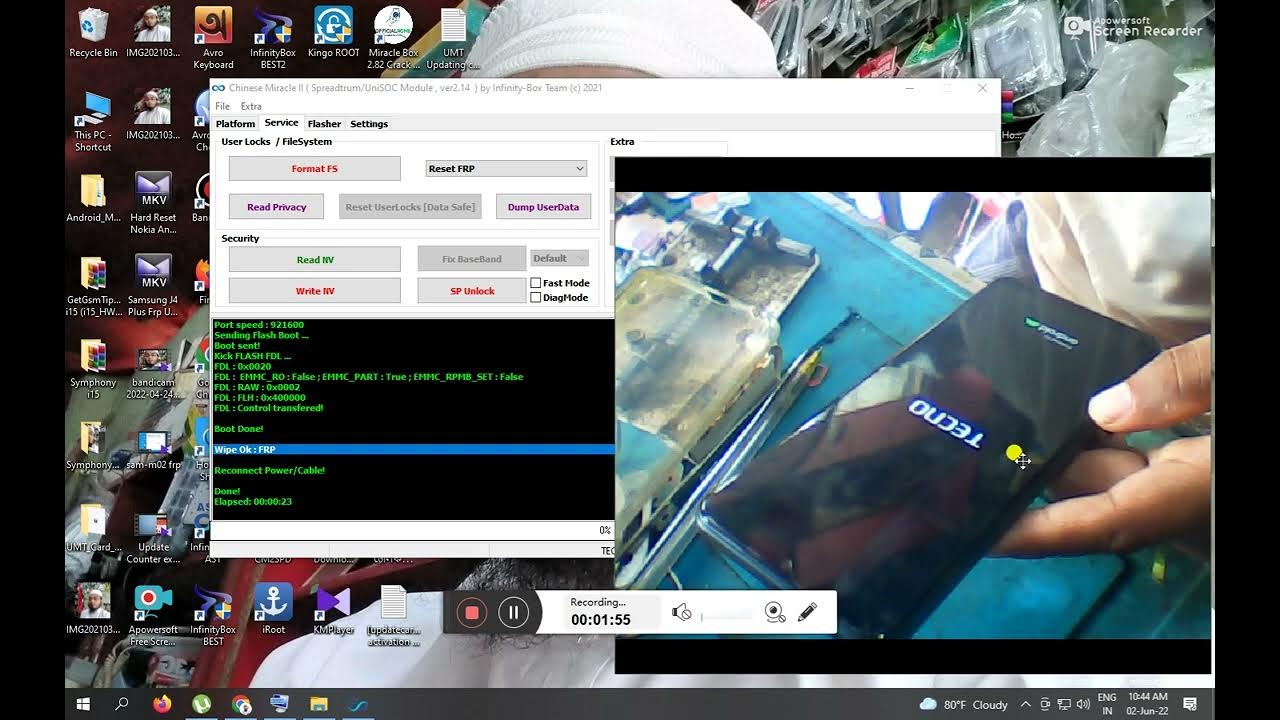Viewport: 1280px width, 720px height.
Task: Switch to the Flasher tab
Action: pos(324,124)
